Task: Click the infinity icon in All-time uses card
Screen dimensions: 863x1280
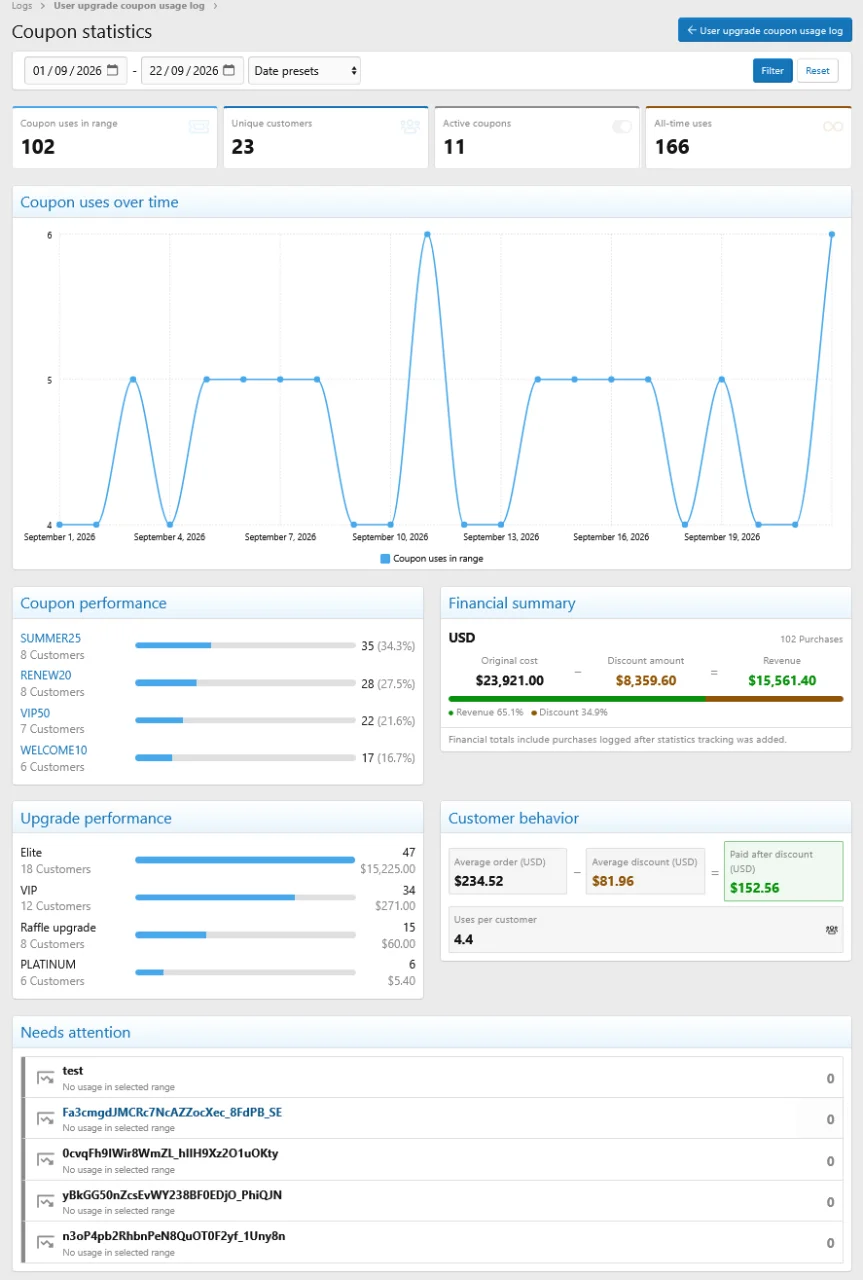Action: pyautogui.click(x=833, y=127)
